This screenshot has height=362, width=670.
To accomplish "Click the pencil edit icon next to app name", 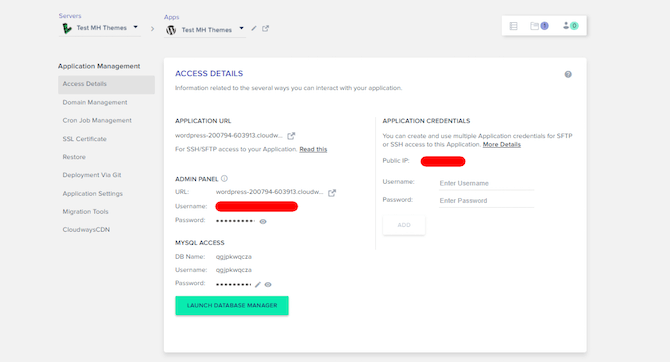I will point(254,28).
